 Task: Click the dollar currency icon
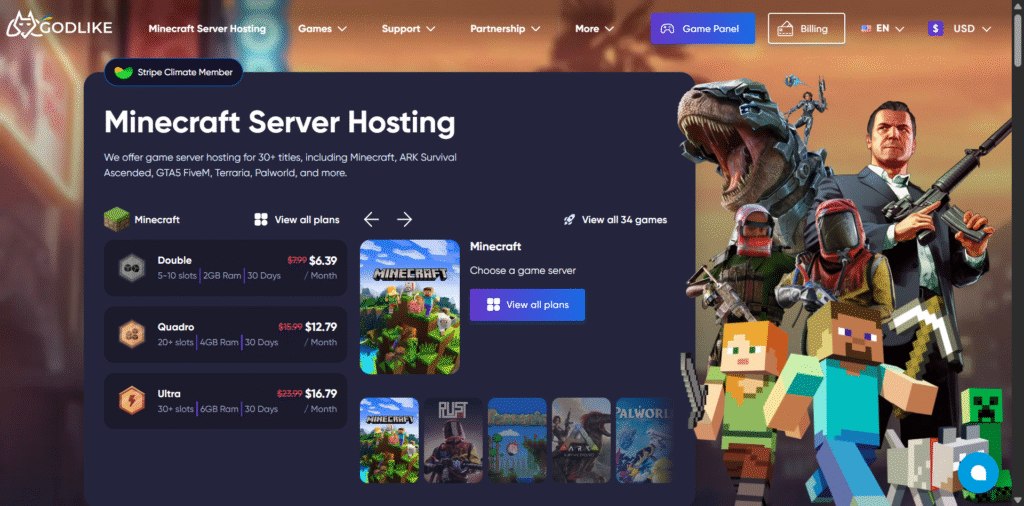click(935, 29)
